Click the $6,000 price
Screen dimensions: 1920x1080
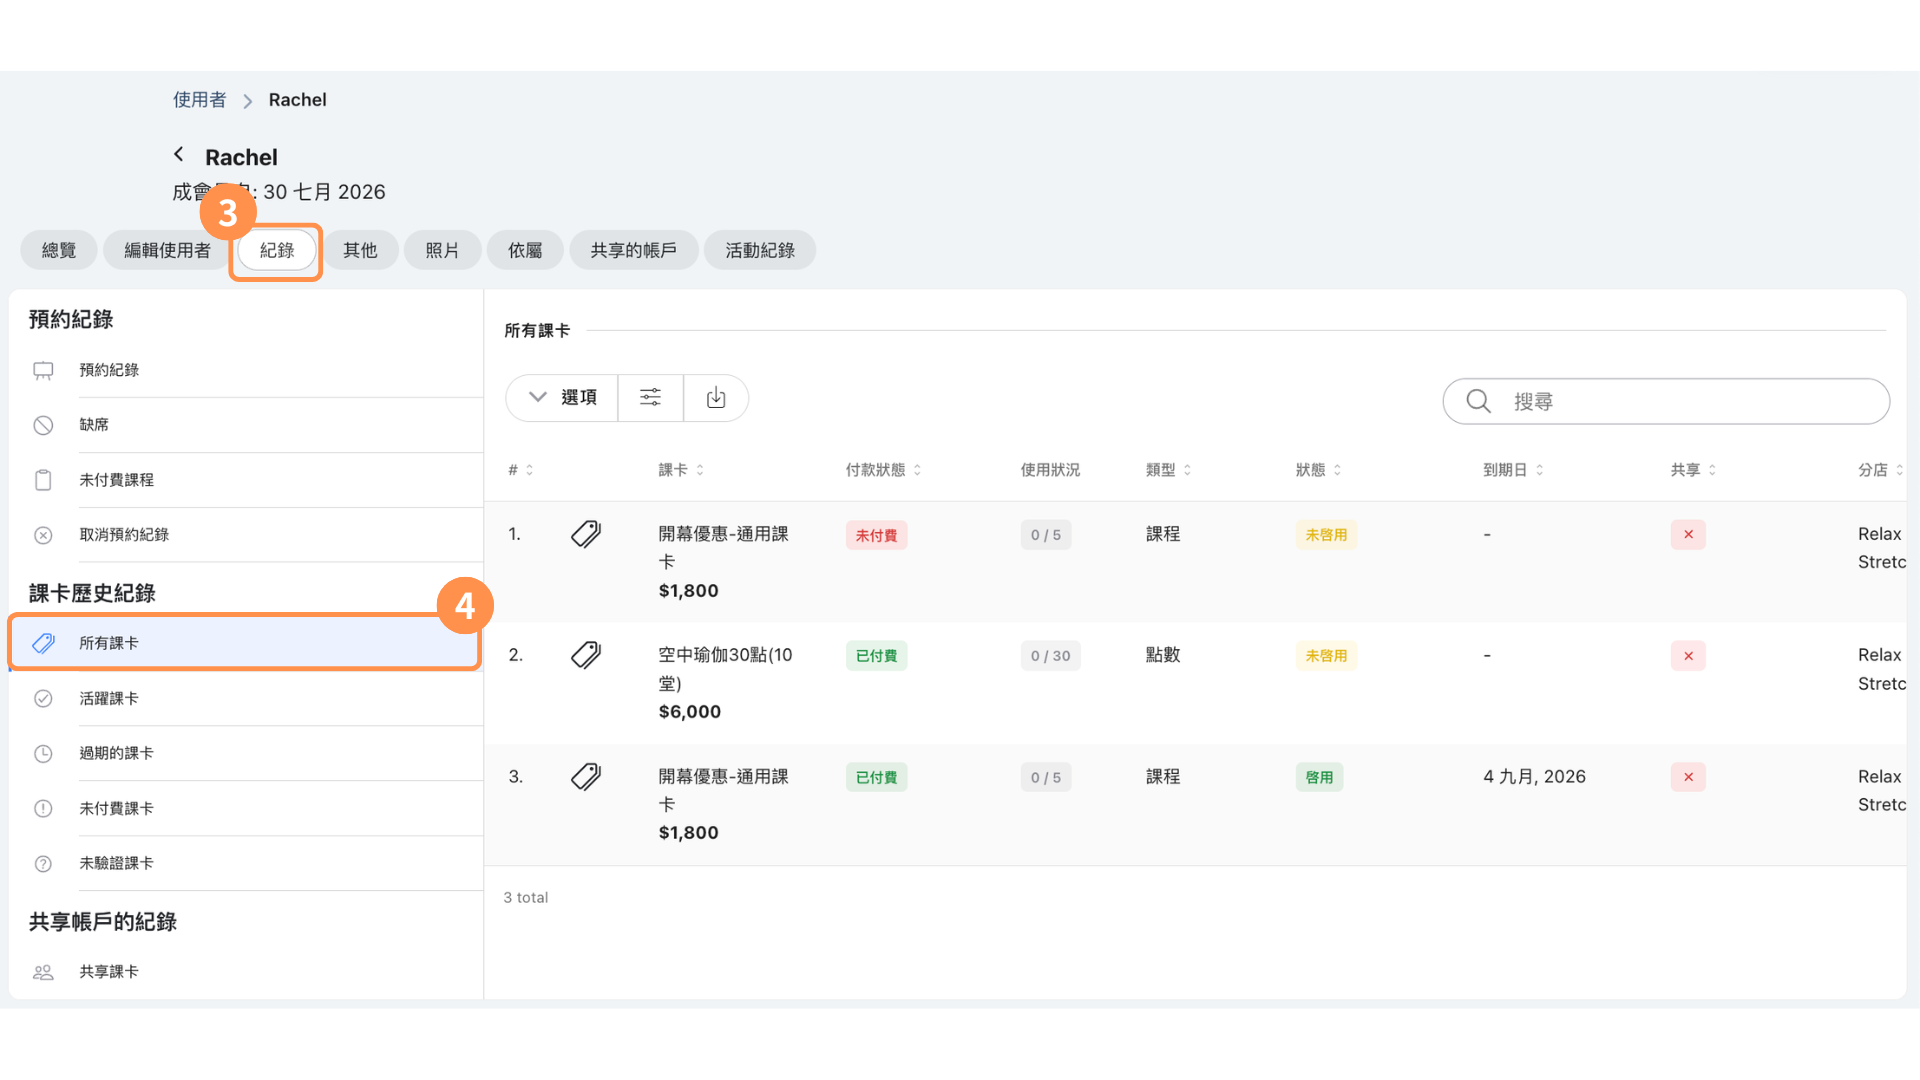point(689,712)
